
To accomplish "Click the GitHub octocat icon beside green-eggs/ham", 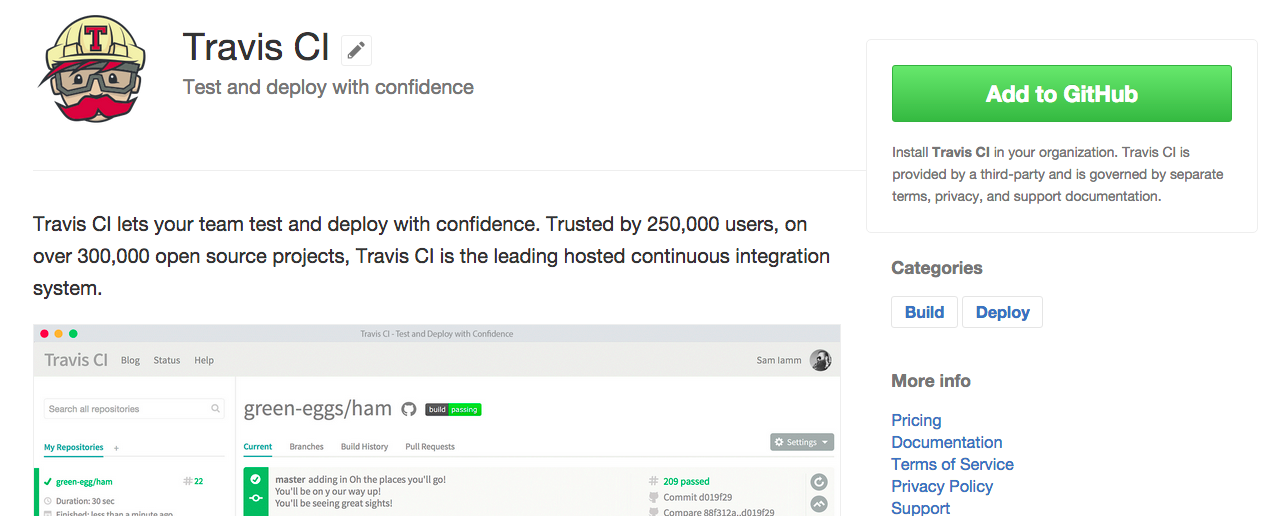I will coord(408,409).
